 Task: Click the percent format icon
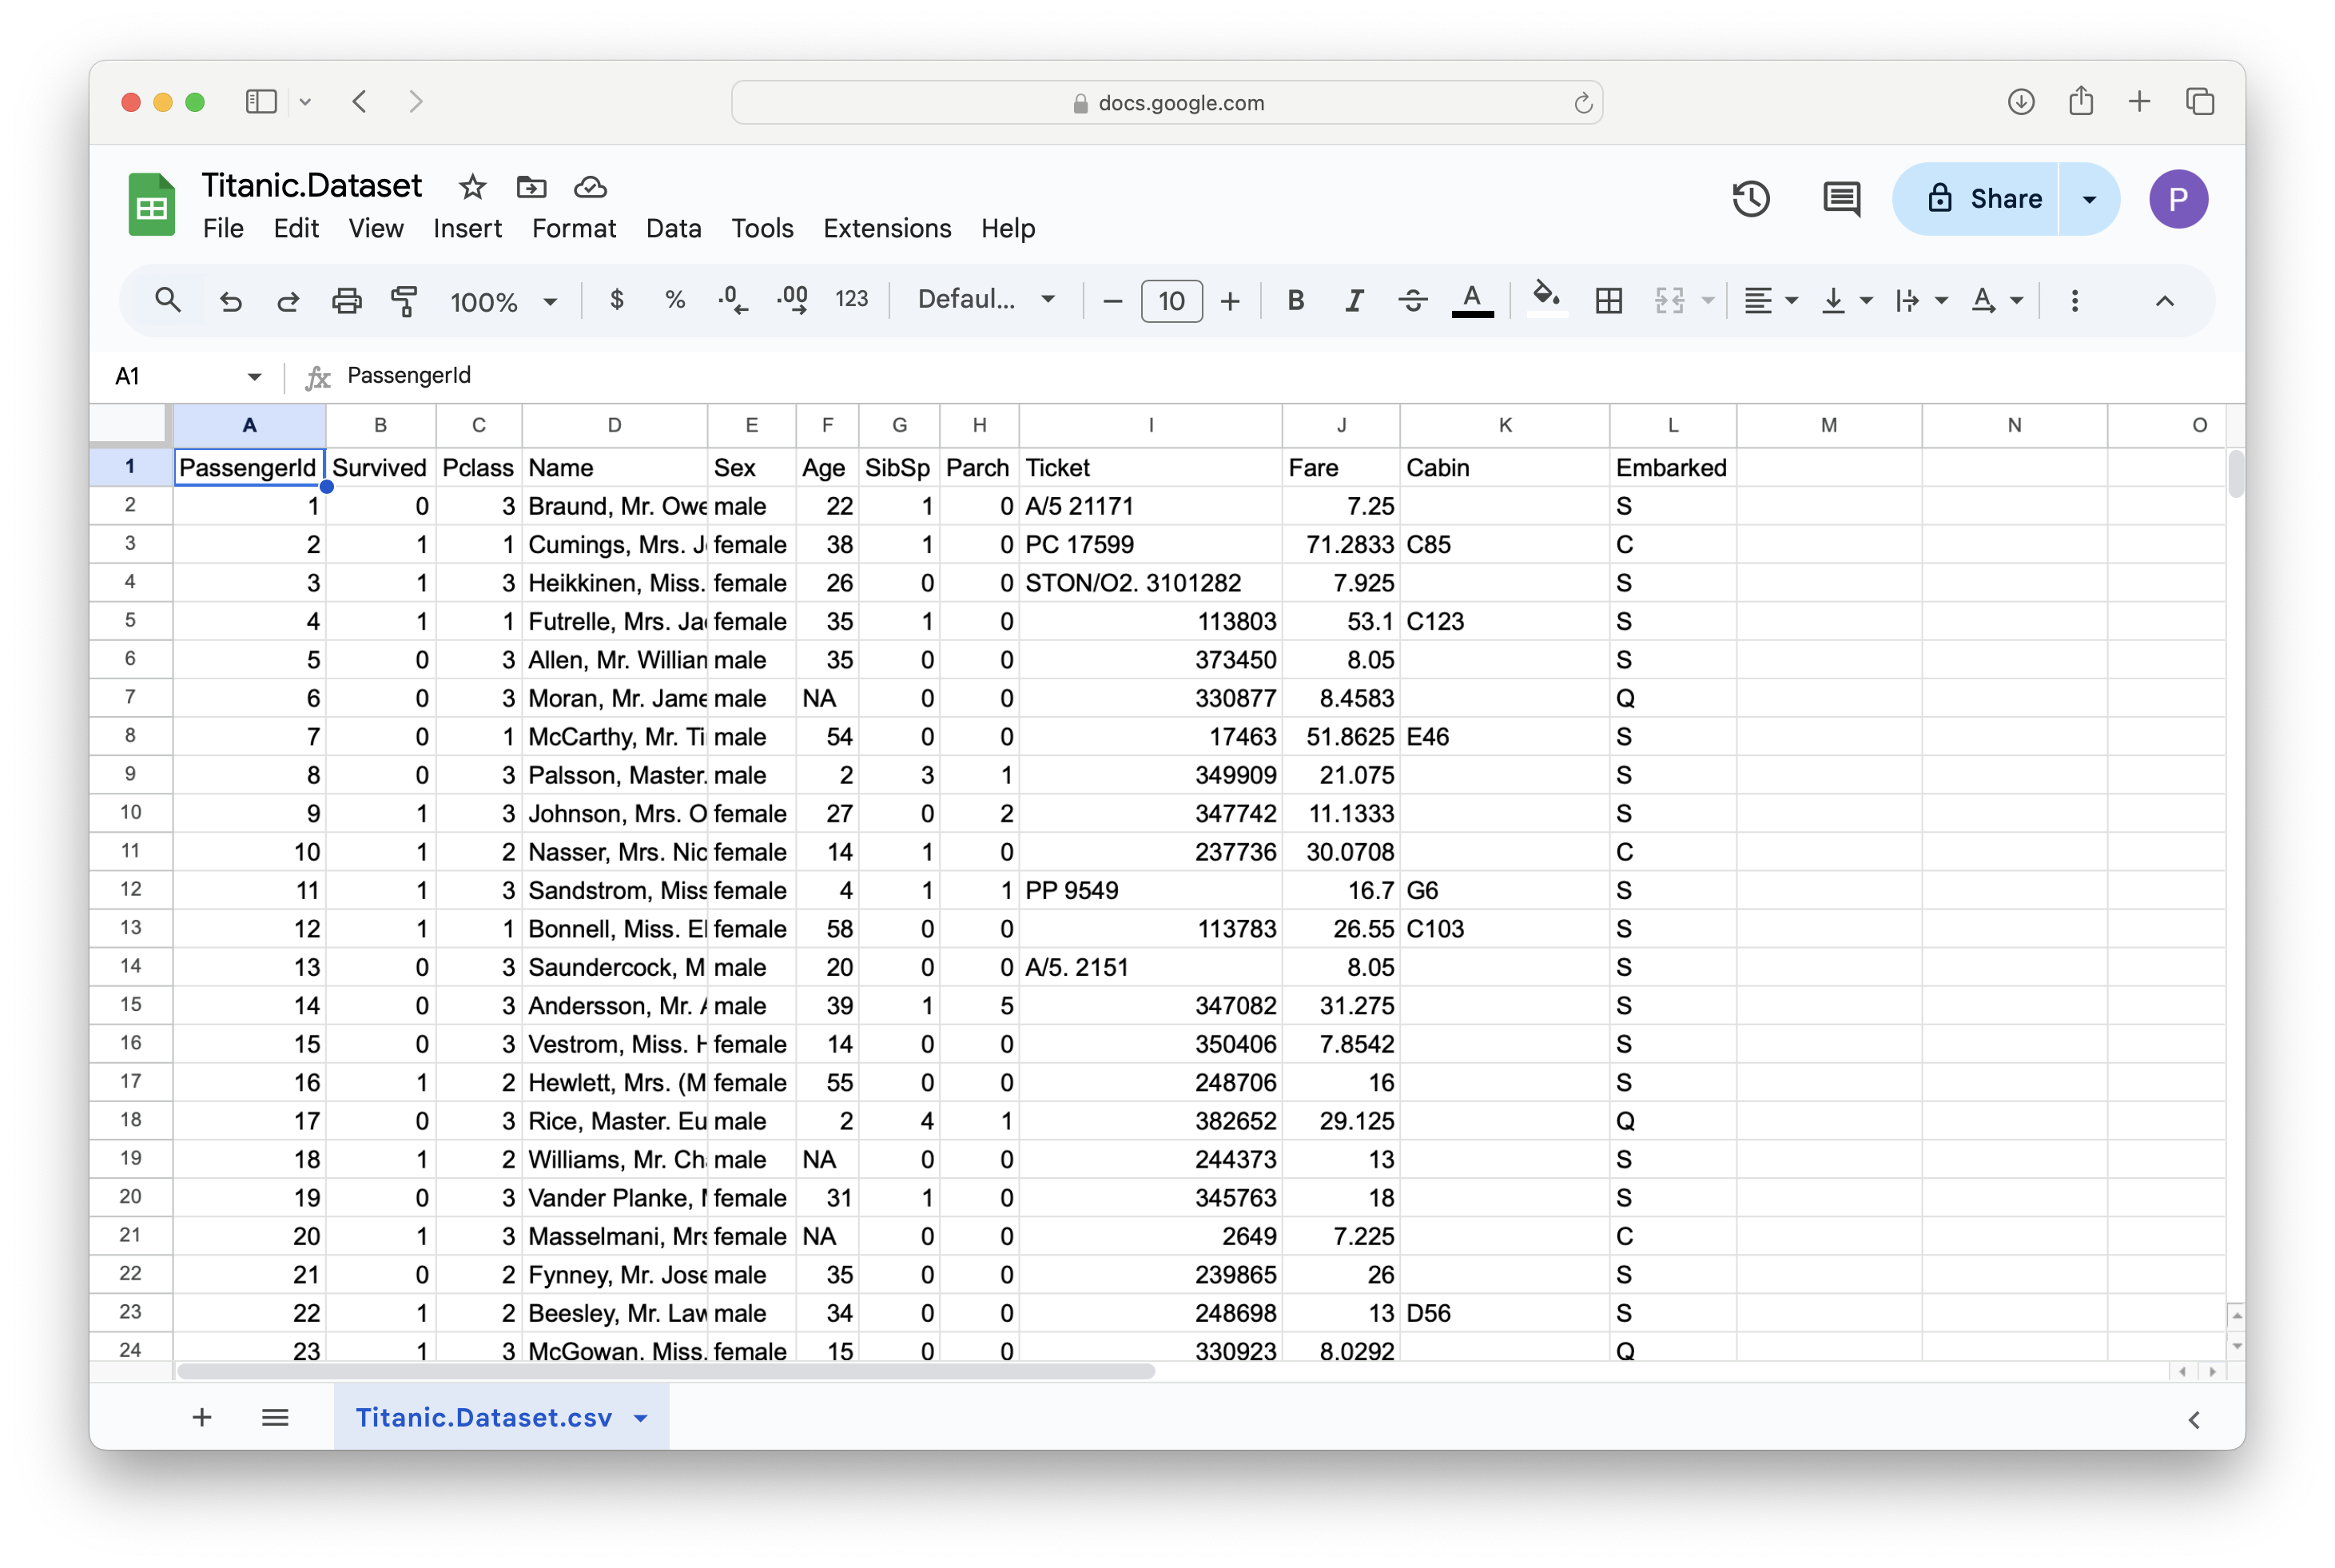coord(674,300)
